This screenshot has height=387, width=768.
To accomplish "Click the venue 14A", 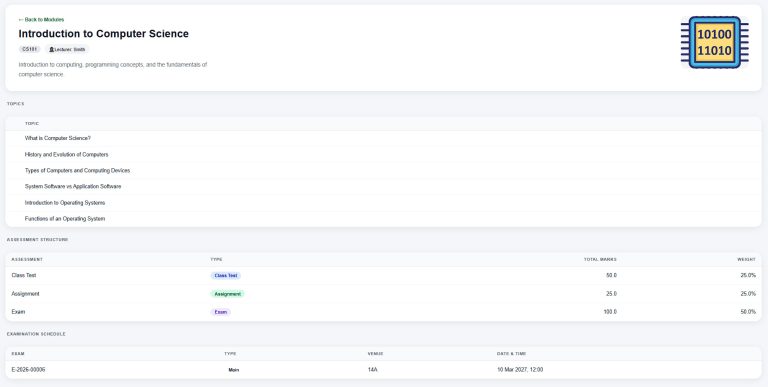I will (373, 370).
